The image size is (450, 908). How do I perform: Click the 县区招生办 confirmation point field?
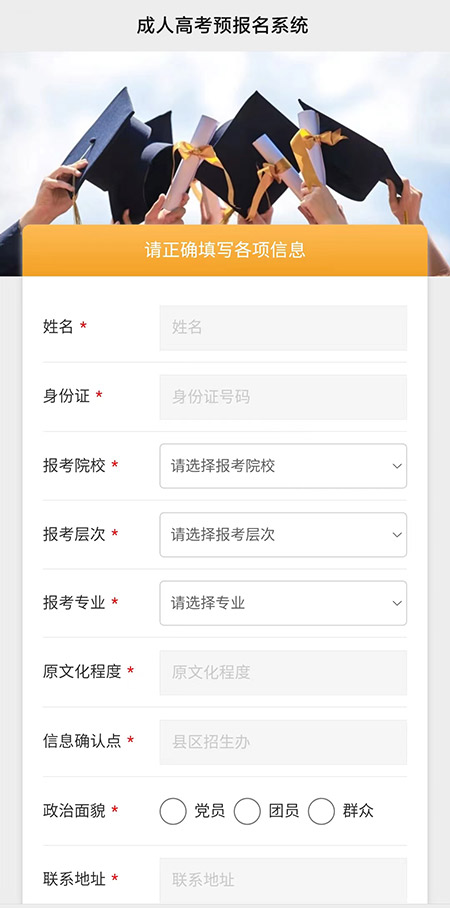[x=283, y=742]
